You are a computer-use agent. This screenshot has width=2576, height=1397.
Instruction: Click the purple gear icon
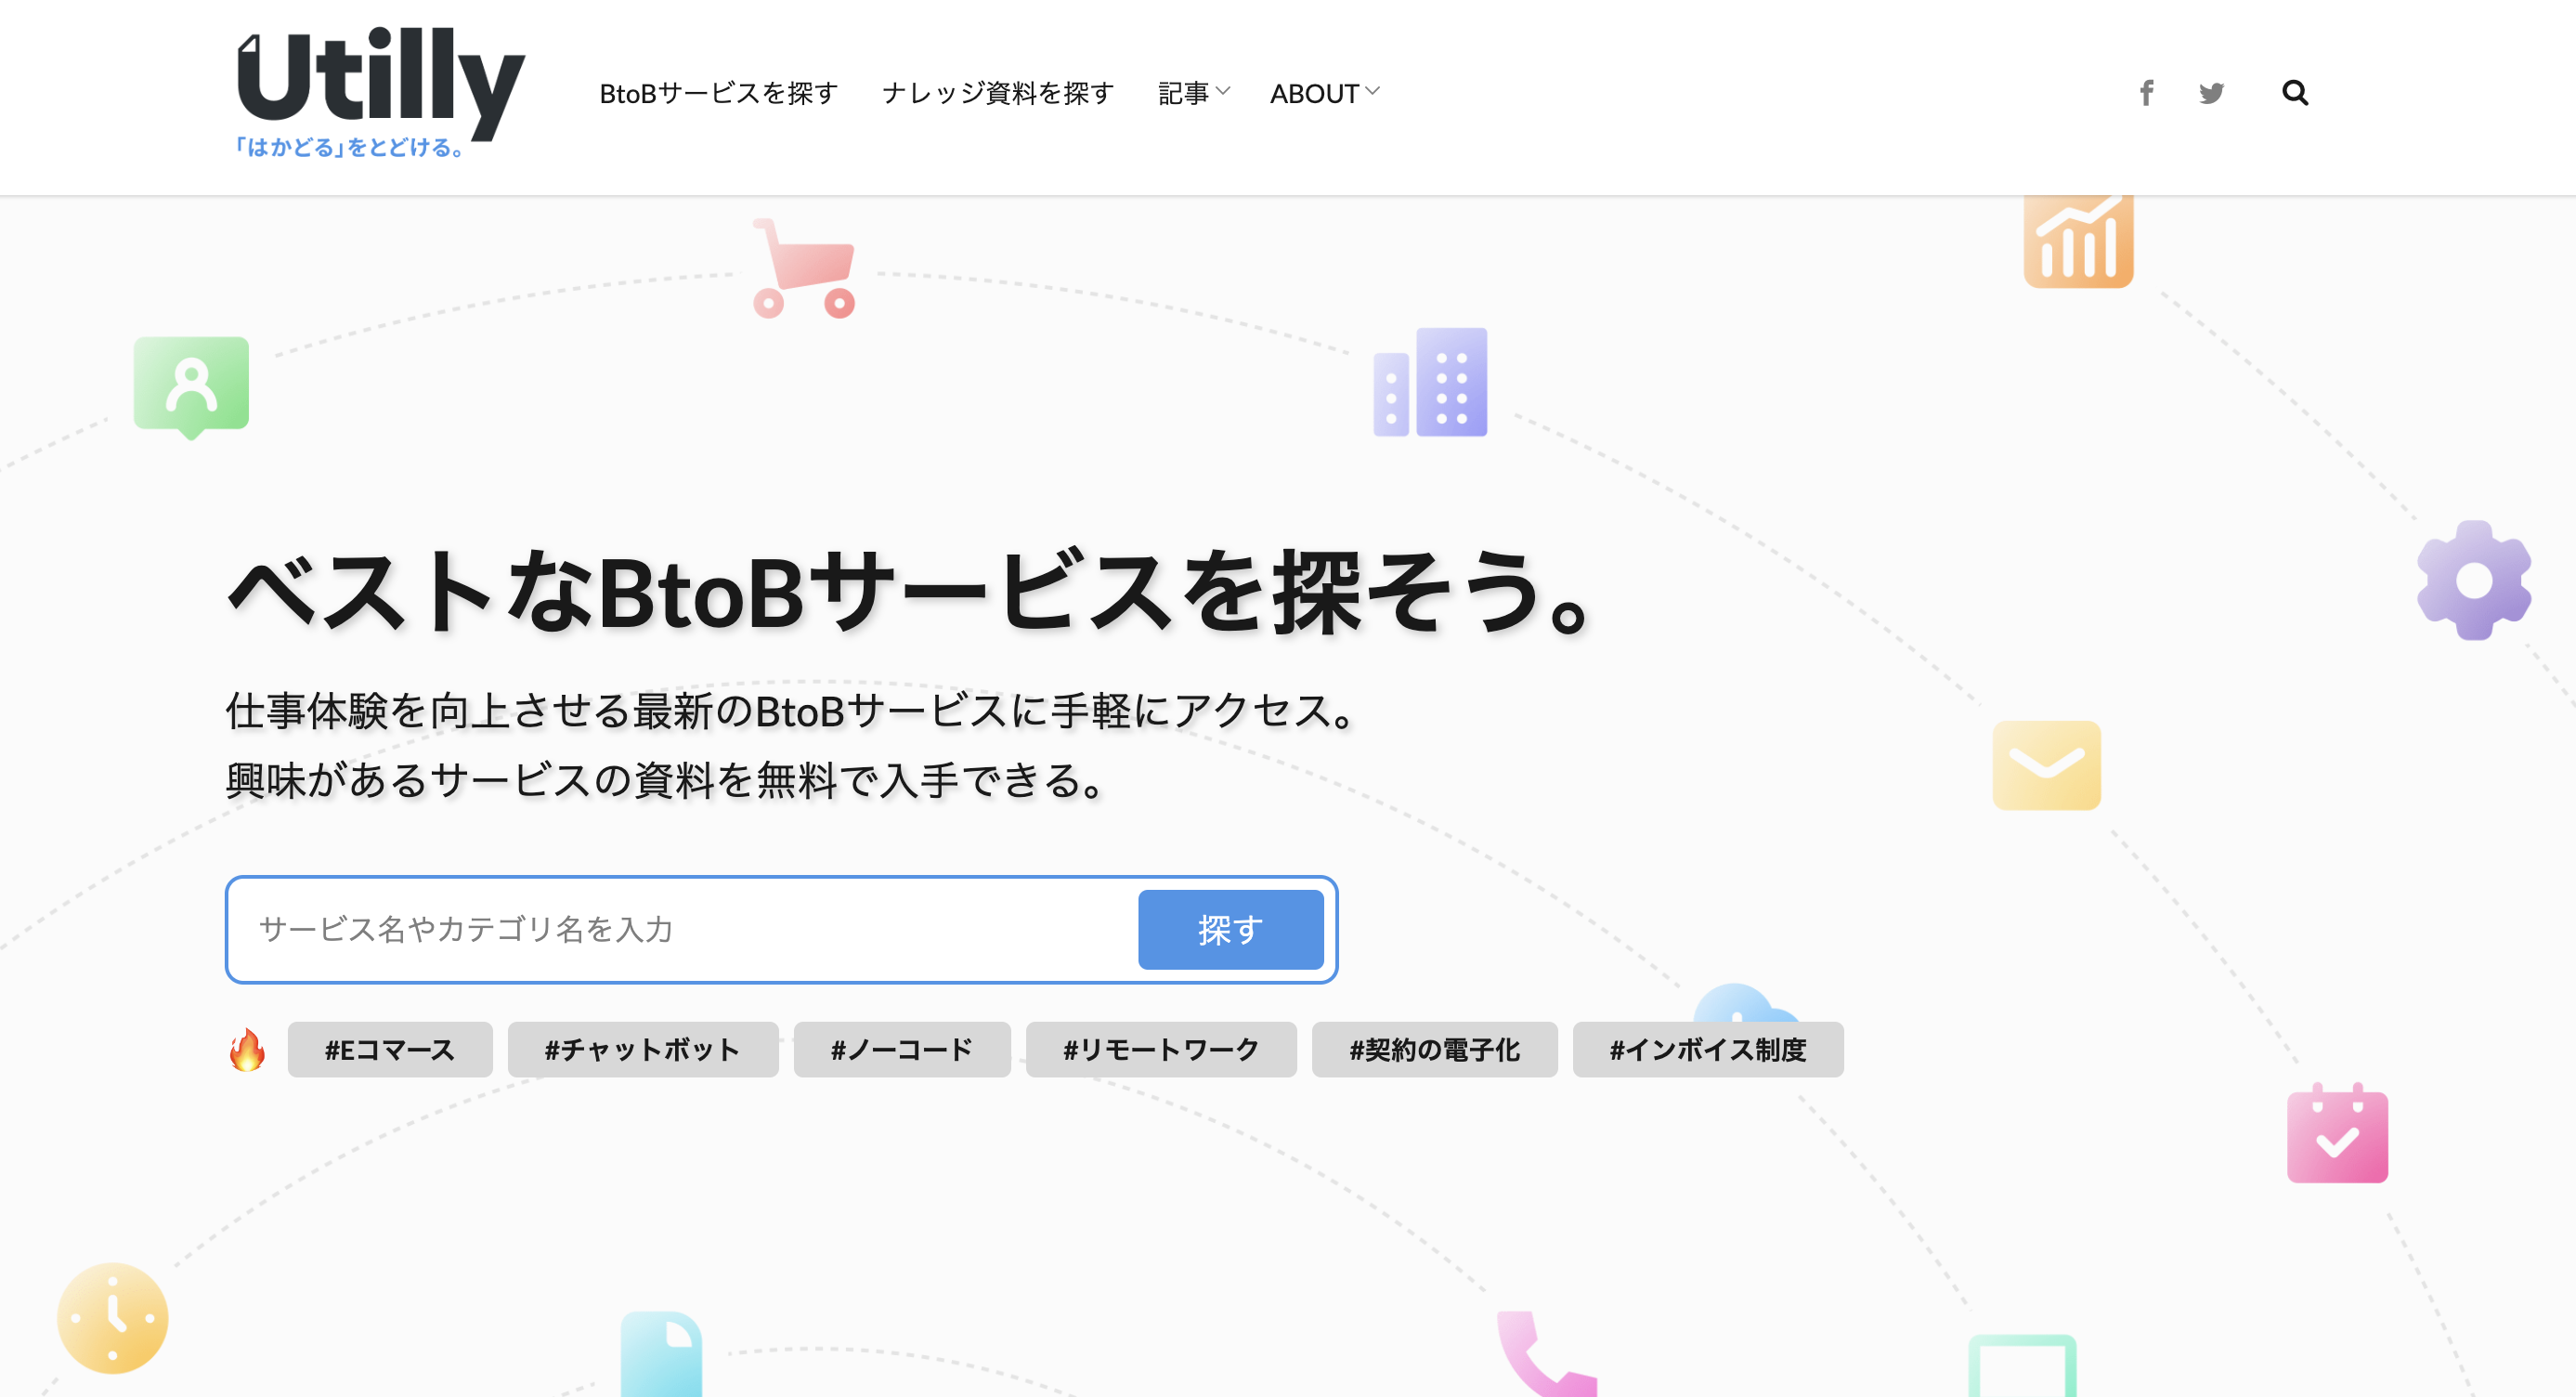coord(2473,579)
